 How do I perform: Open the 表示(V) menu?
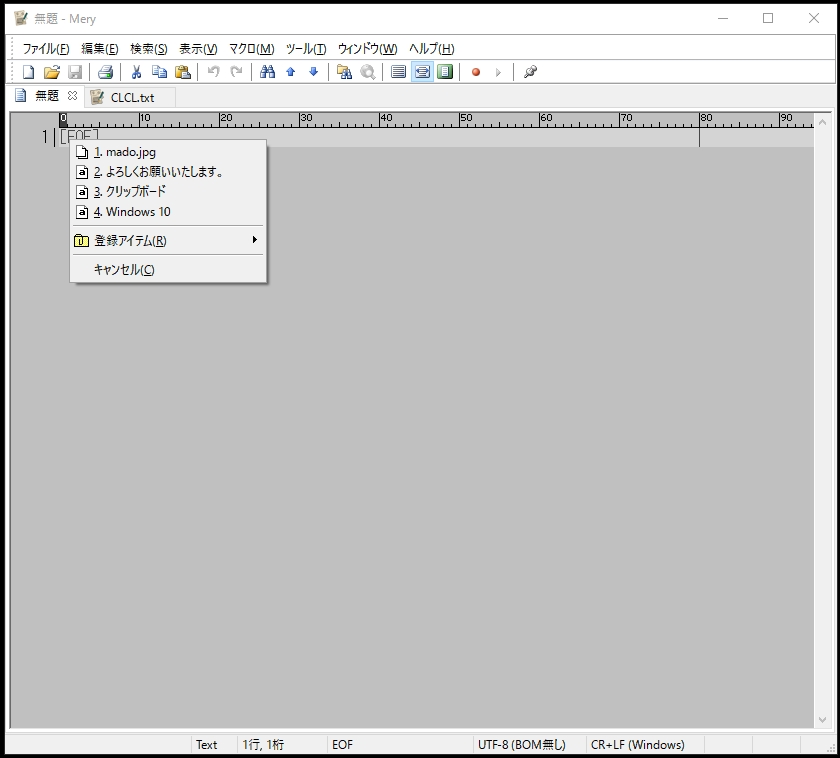click(198, 49)
